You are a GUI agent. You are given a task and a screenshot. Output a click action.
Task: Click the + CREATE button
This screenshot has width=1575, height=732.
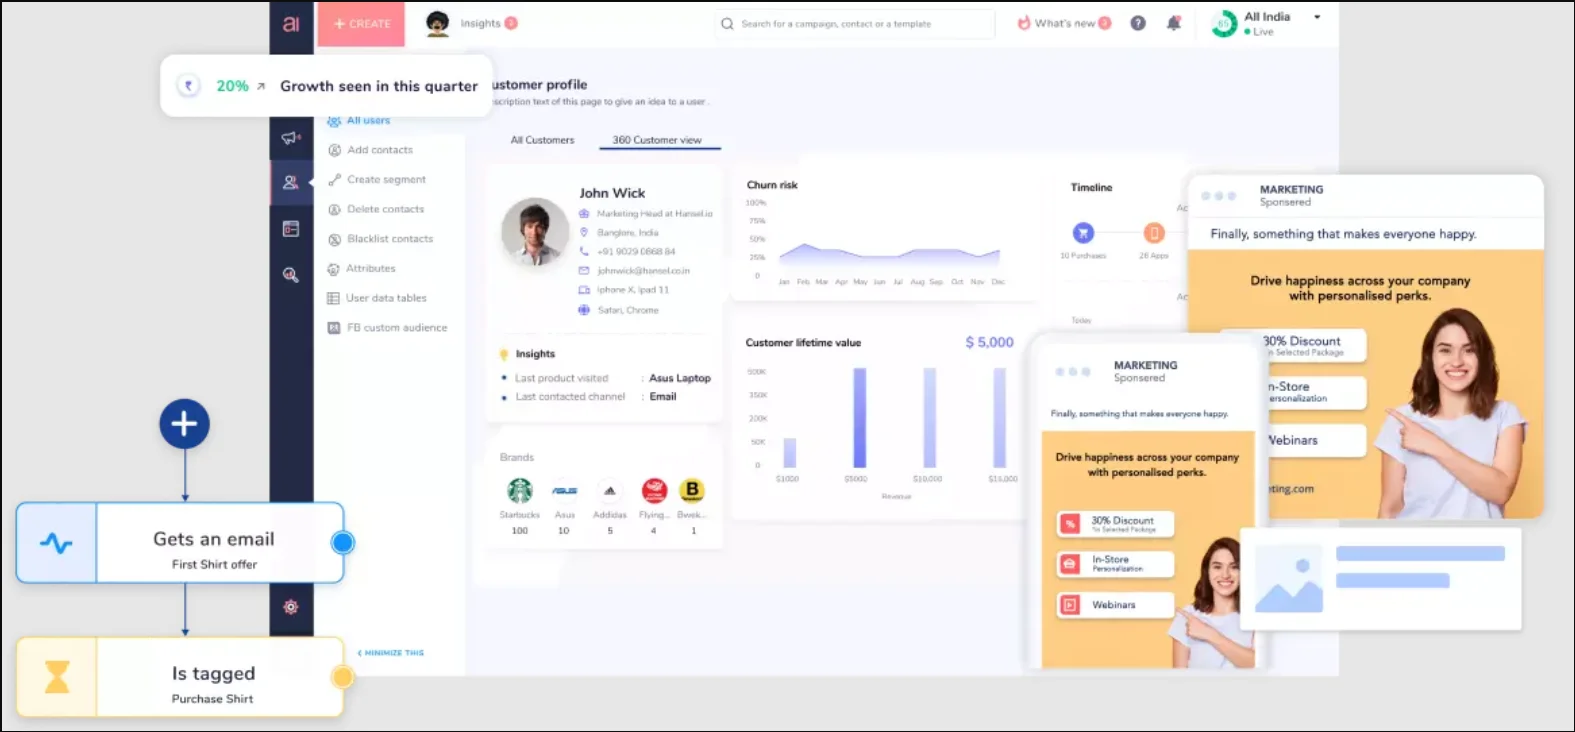point(361,24)
